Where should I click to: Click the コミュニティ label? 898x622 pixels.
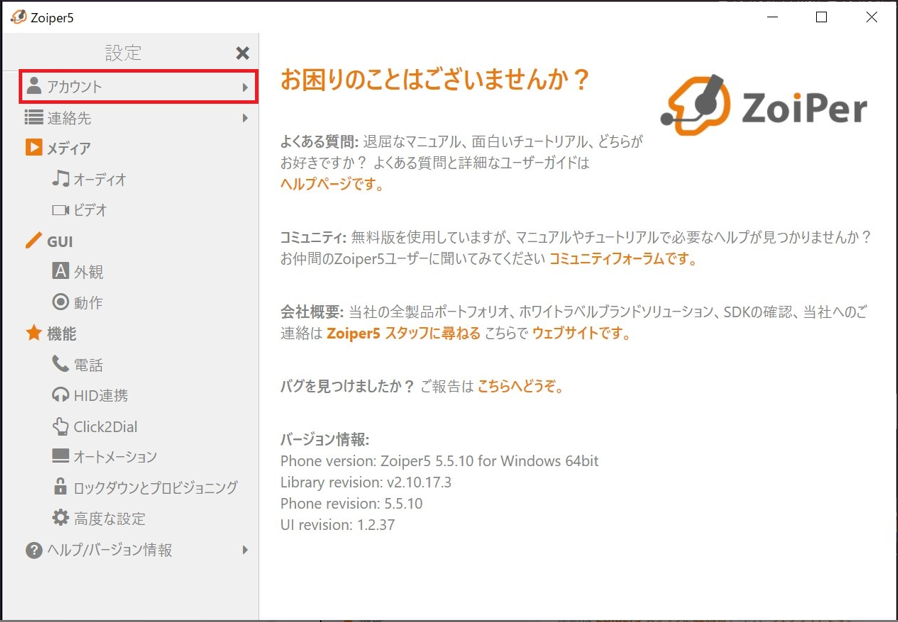point(313,237)
